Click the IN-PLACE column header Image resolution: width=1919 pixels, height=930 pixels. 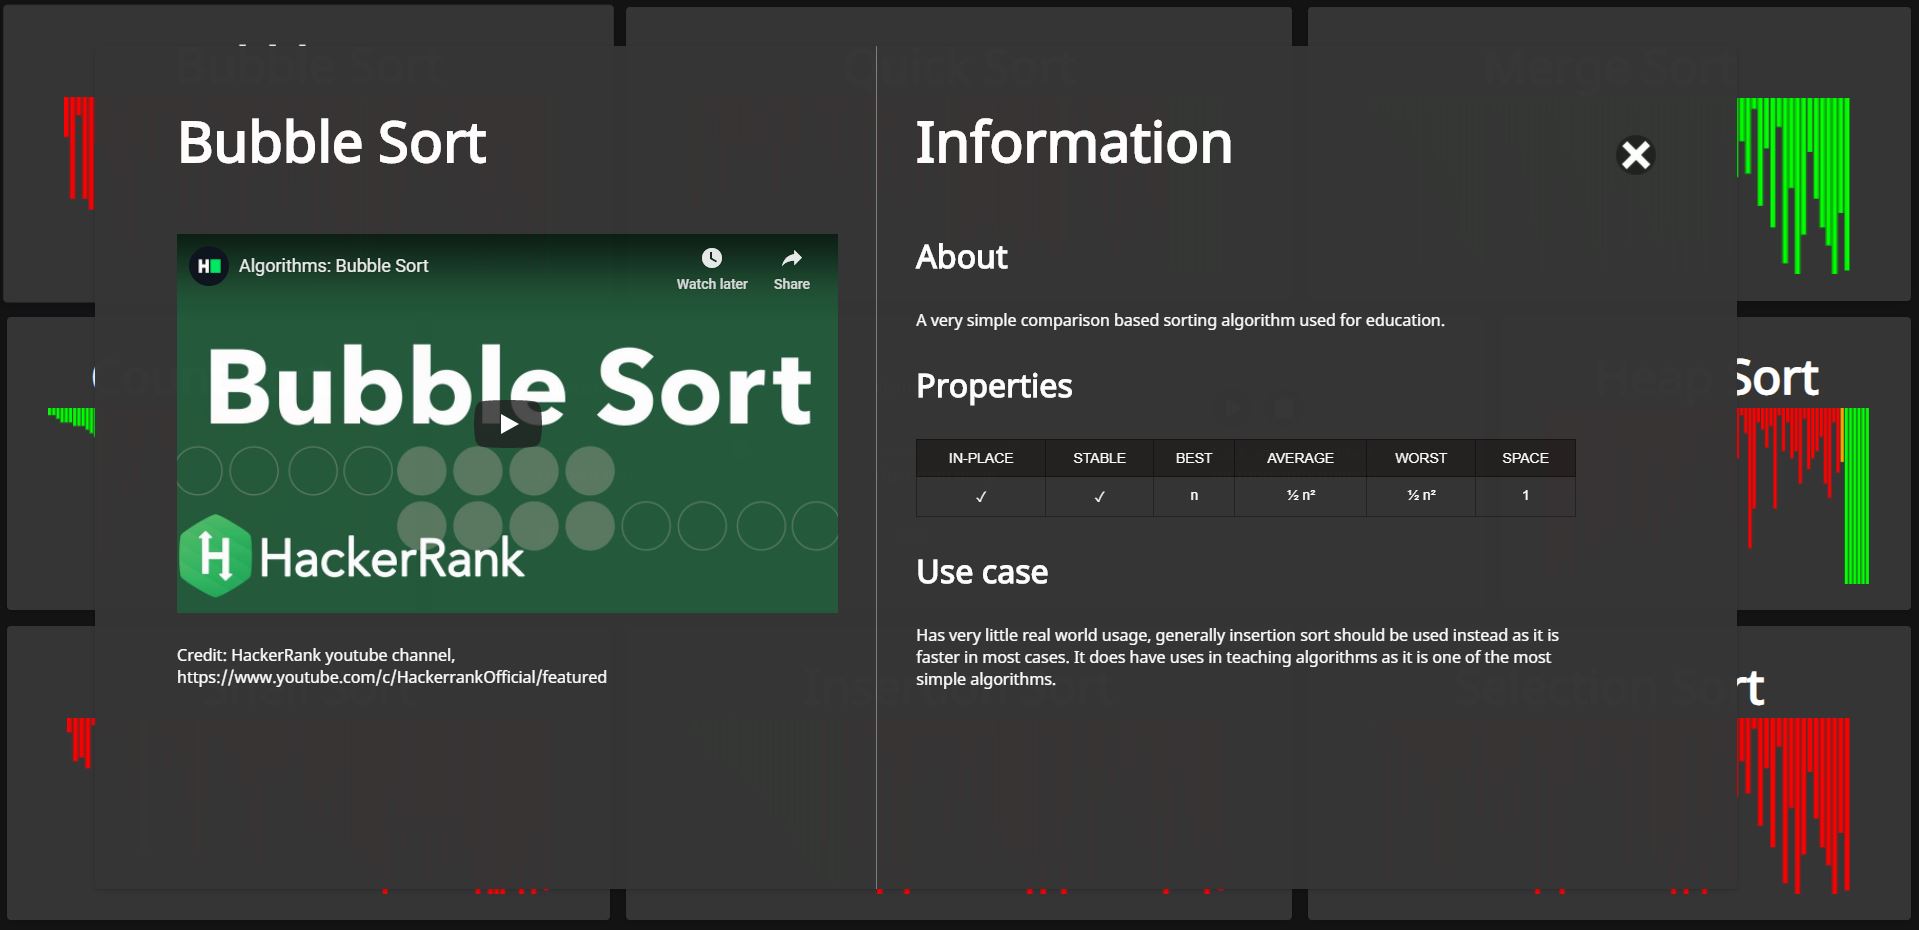click(981, 458)
